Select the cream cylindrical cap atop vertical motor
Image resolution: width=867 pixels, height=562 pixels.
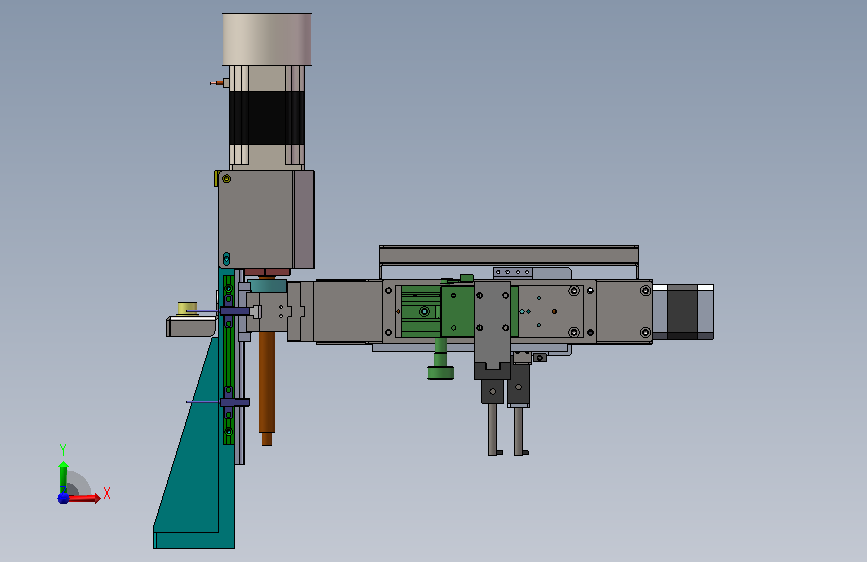click(x=267, y=39)
